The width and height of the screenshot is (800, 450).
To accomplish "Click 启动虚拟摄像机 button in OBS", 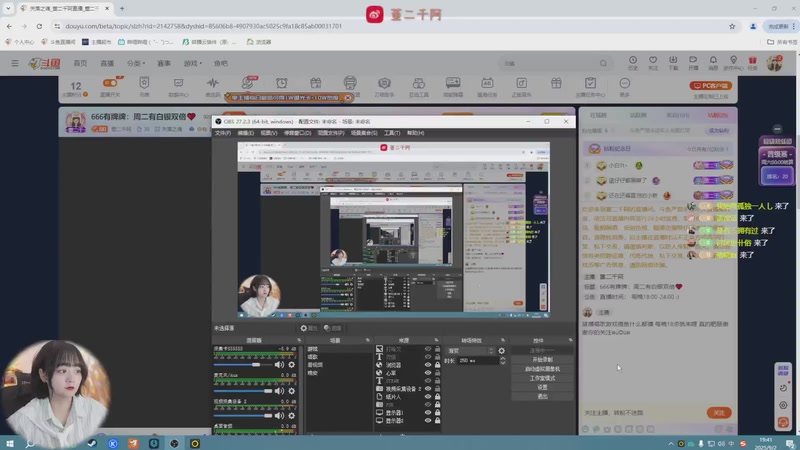I will (542, 369).
